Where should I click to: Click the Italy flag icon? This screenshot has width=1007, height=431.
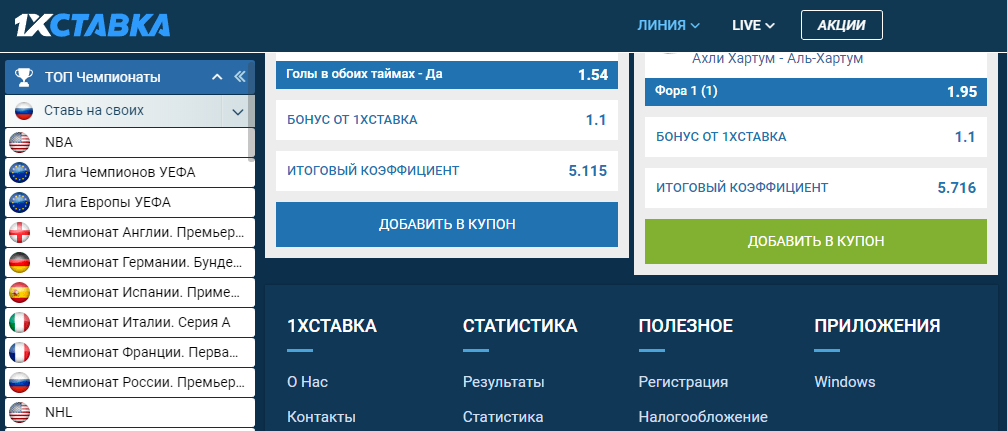point(20,322)
